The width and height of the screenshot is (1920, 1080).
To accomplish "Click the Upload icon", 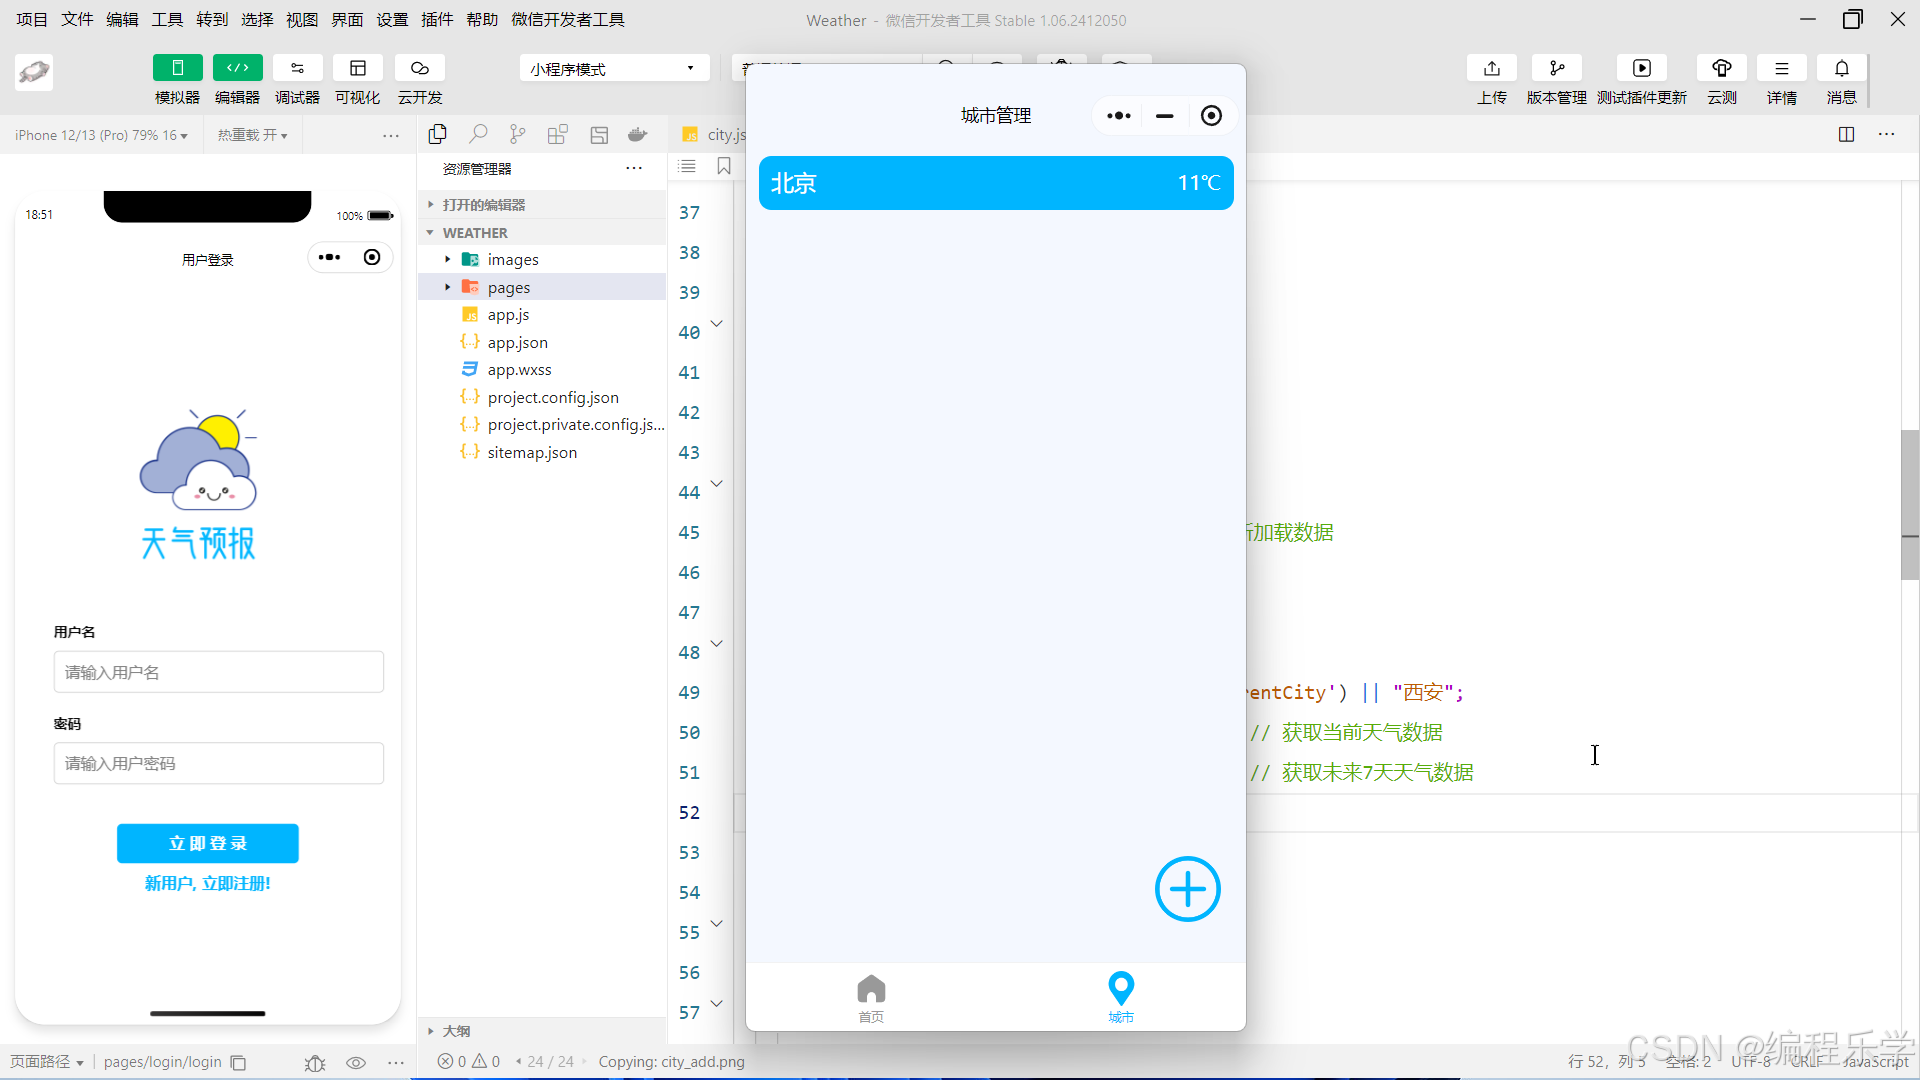I will 1491,68.
